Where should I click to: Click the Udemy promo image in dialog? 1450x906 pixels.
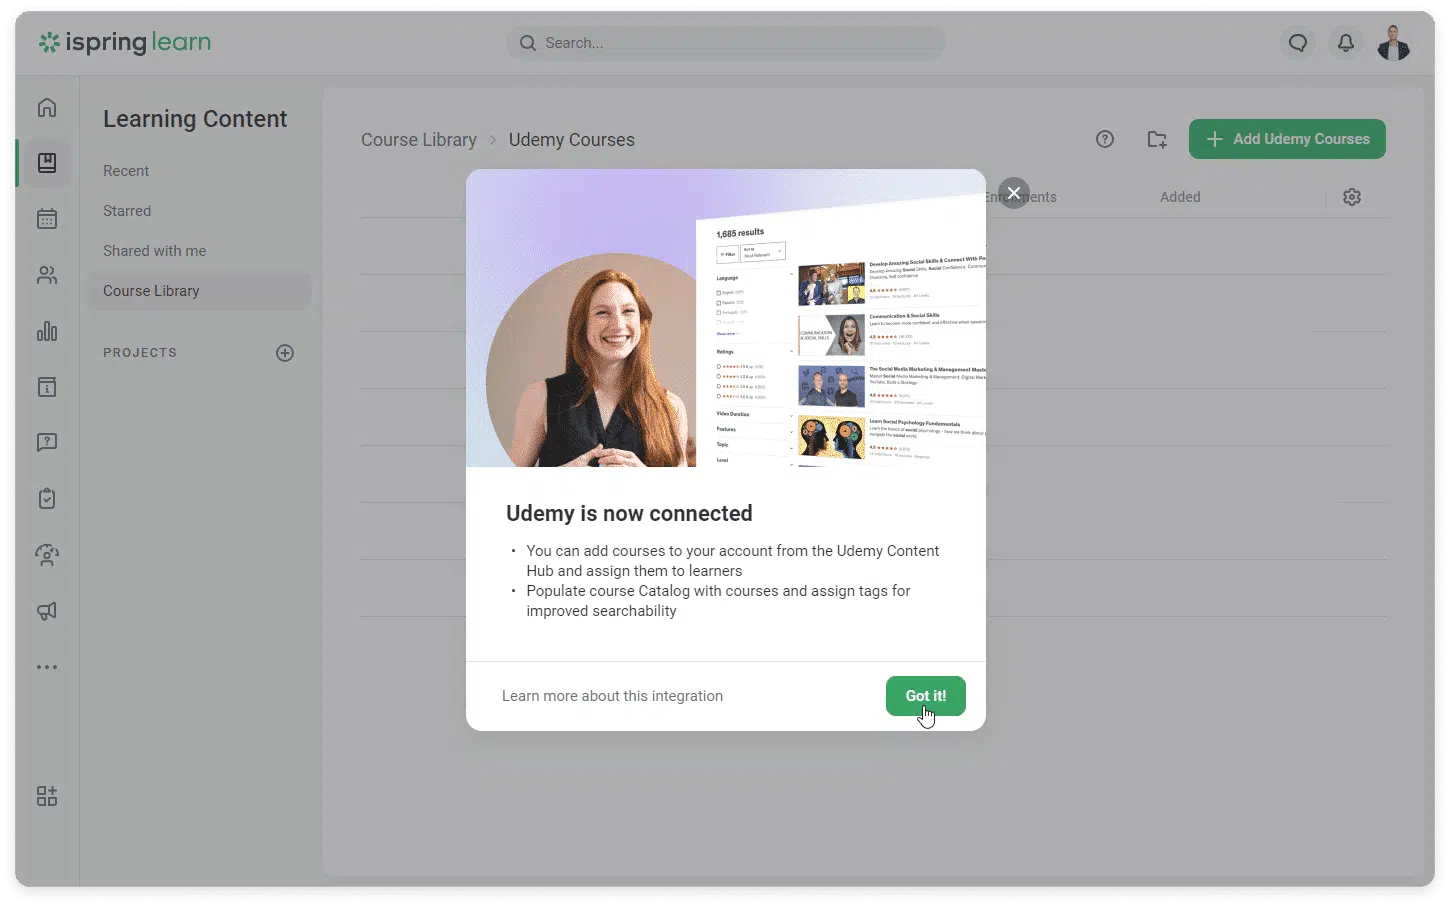click(x=726, y=318)
